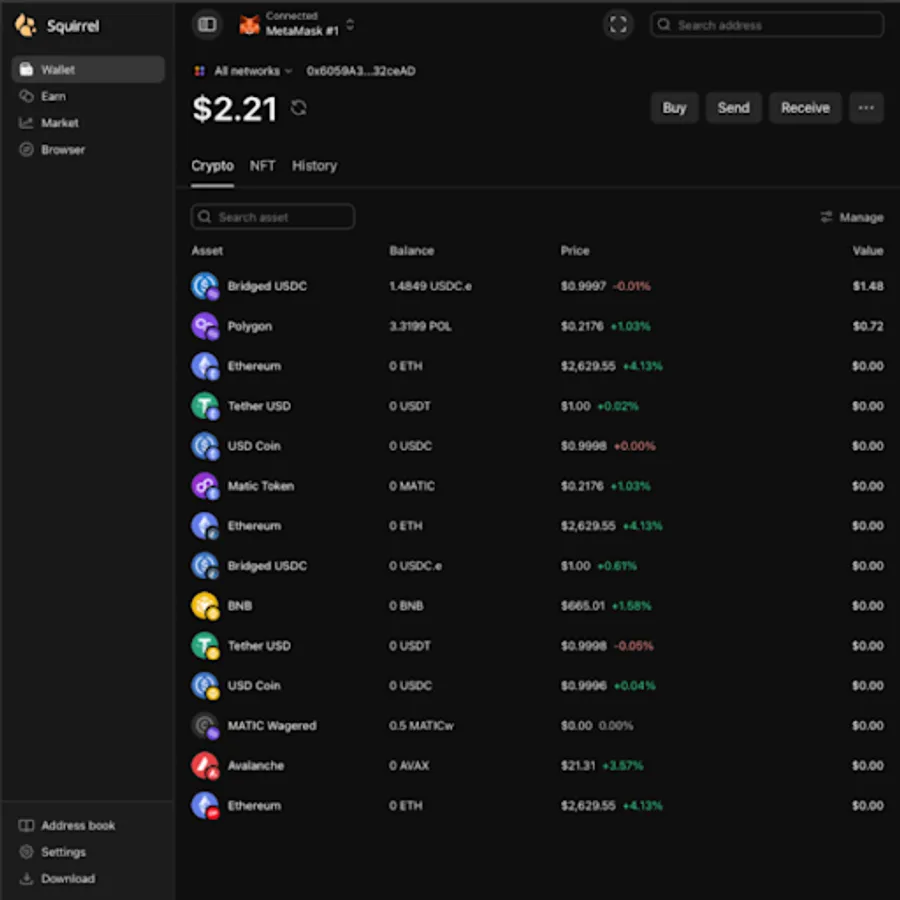Viewport: 900px width, 900px height.
Task: Refresh balance with the sync icon
Action: coord(298,108)
